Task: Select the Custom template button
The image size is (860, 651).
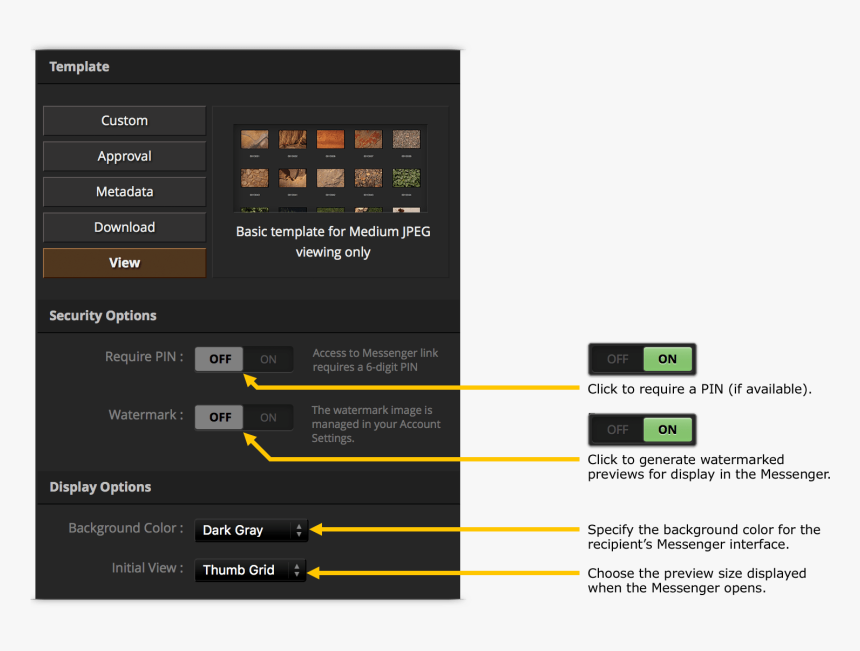Action: point(124,121)
